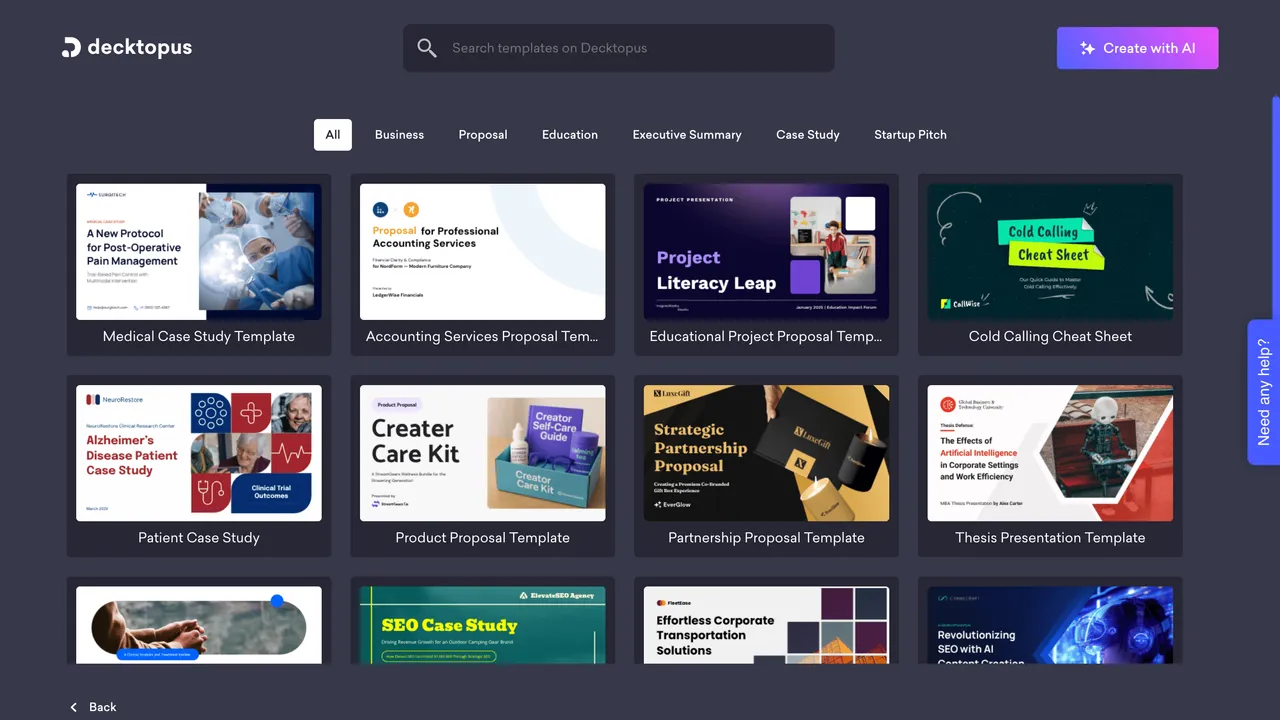The width and height of the screenshot is (1280, 720).
Task: Open the Strategic Partnership Proposal thumbnail
Action: coord(766,453)
